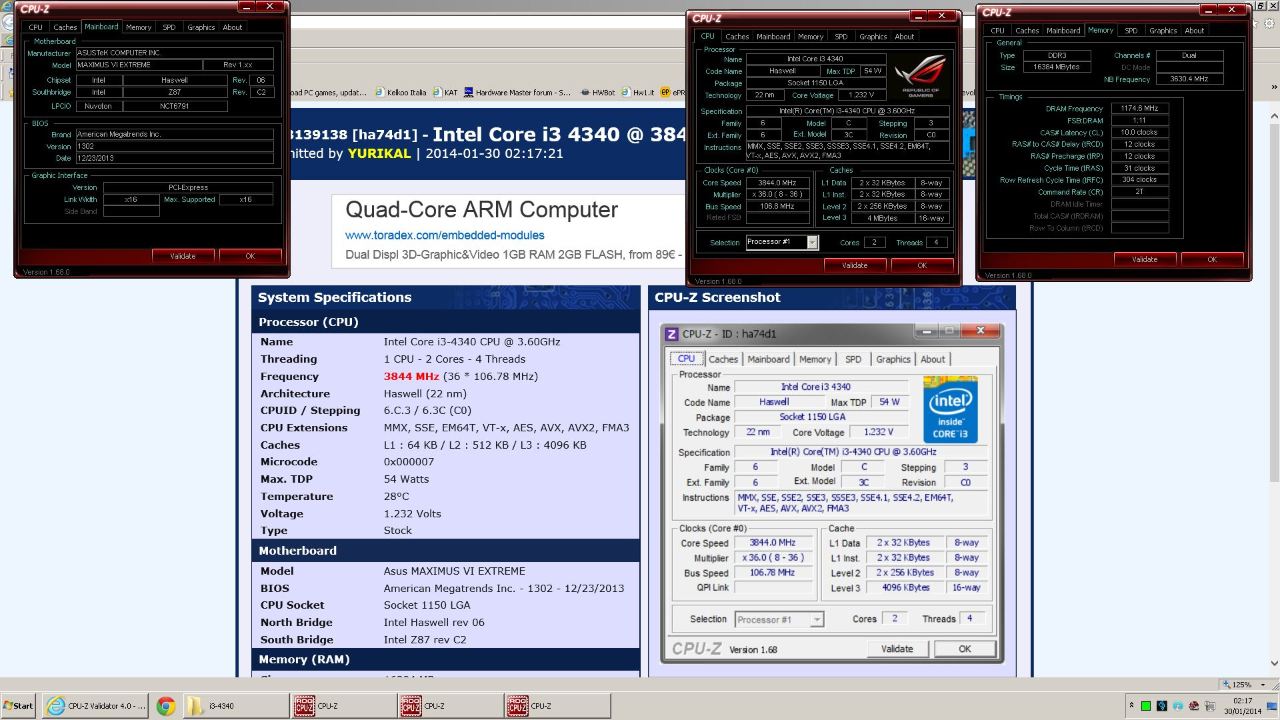1280x720 pixels.
Task: Open the Hw1.it bookmark
Action: click(639, 92)
